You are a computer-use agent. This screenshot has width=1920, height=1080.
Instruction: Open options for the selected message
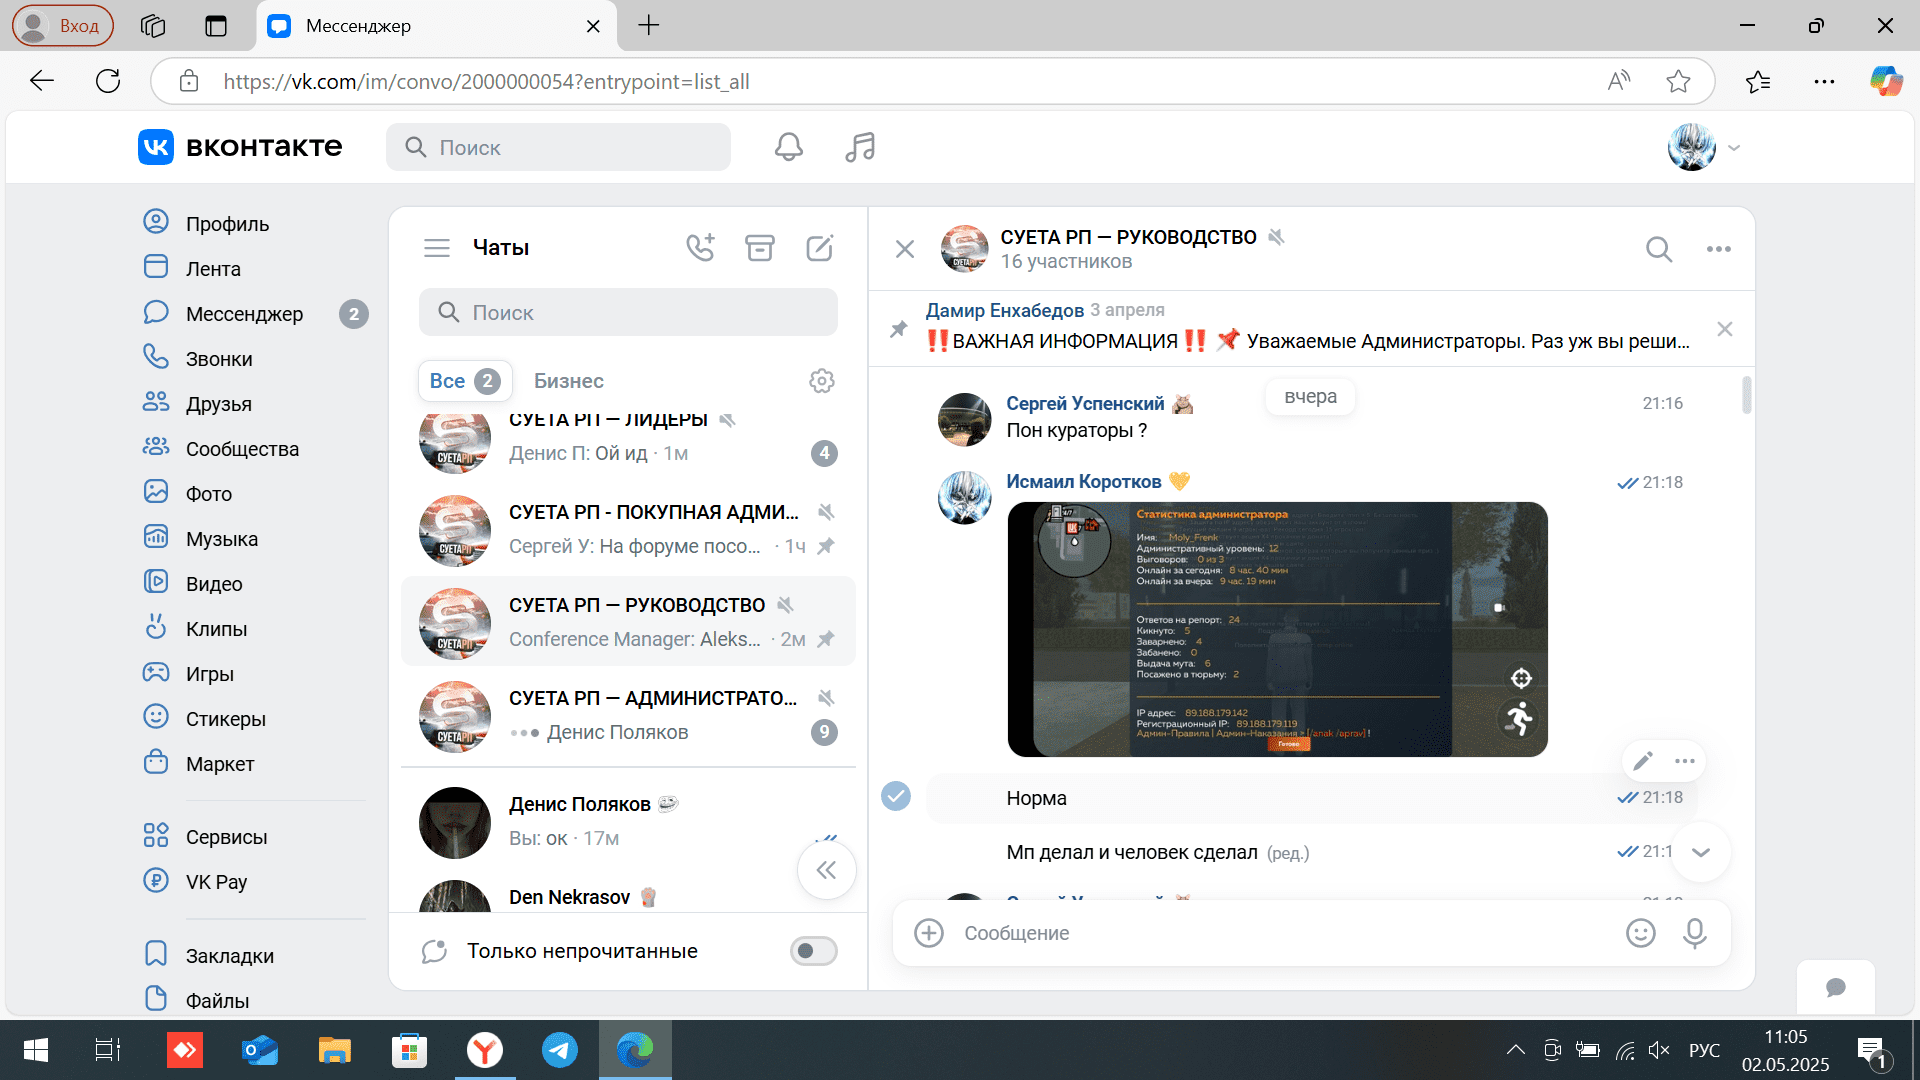pos(1684,761)
